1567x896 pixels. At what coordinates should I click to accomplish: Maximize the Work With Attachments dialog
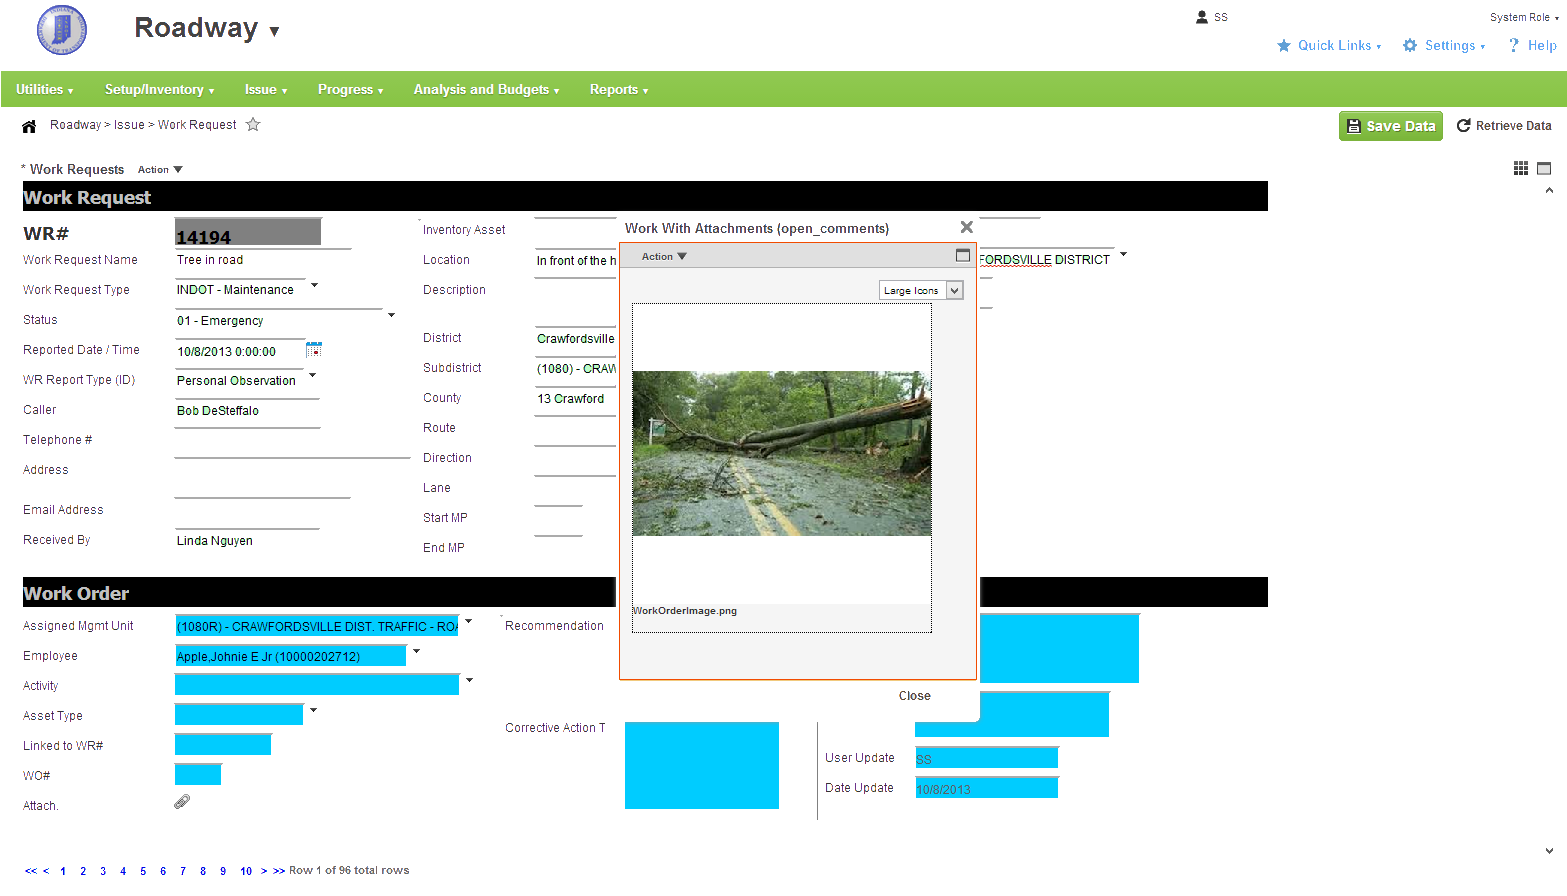962,255
